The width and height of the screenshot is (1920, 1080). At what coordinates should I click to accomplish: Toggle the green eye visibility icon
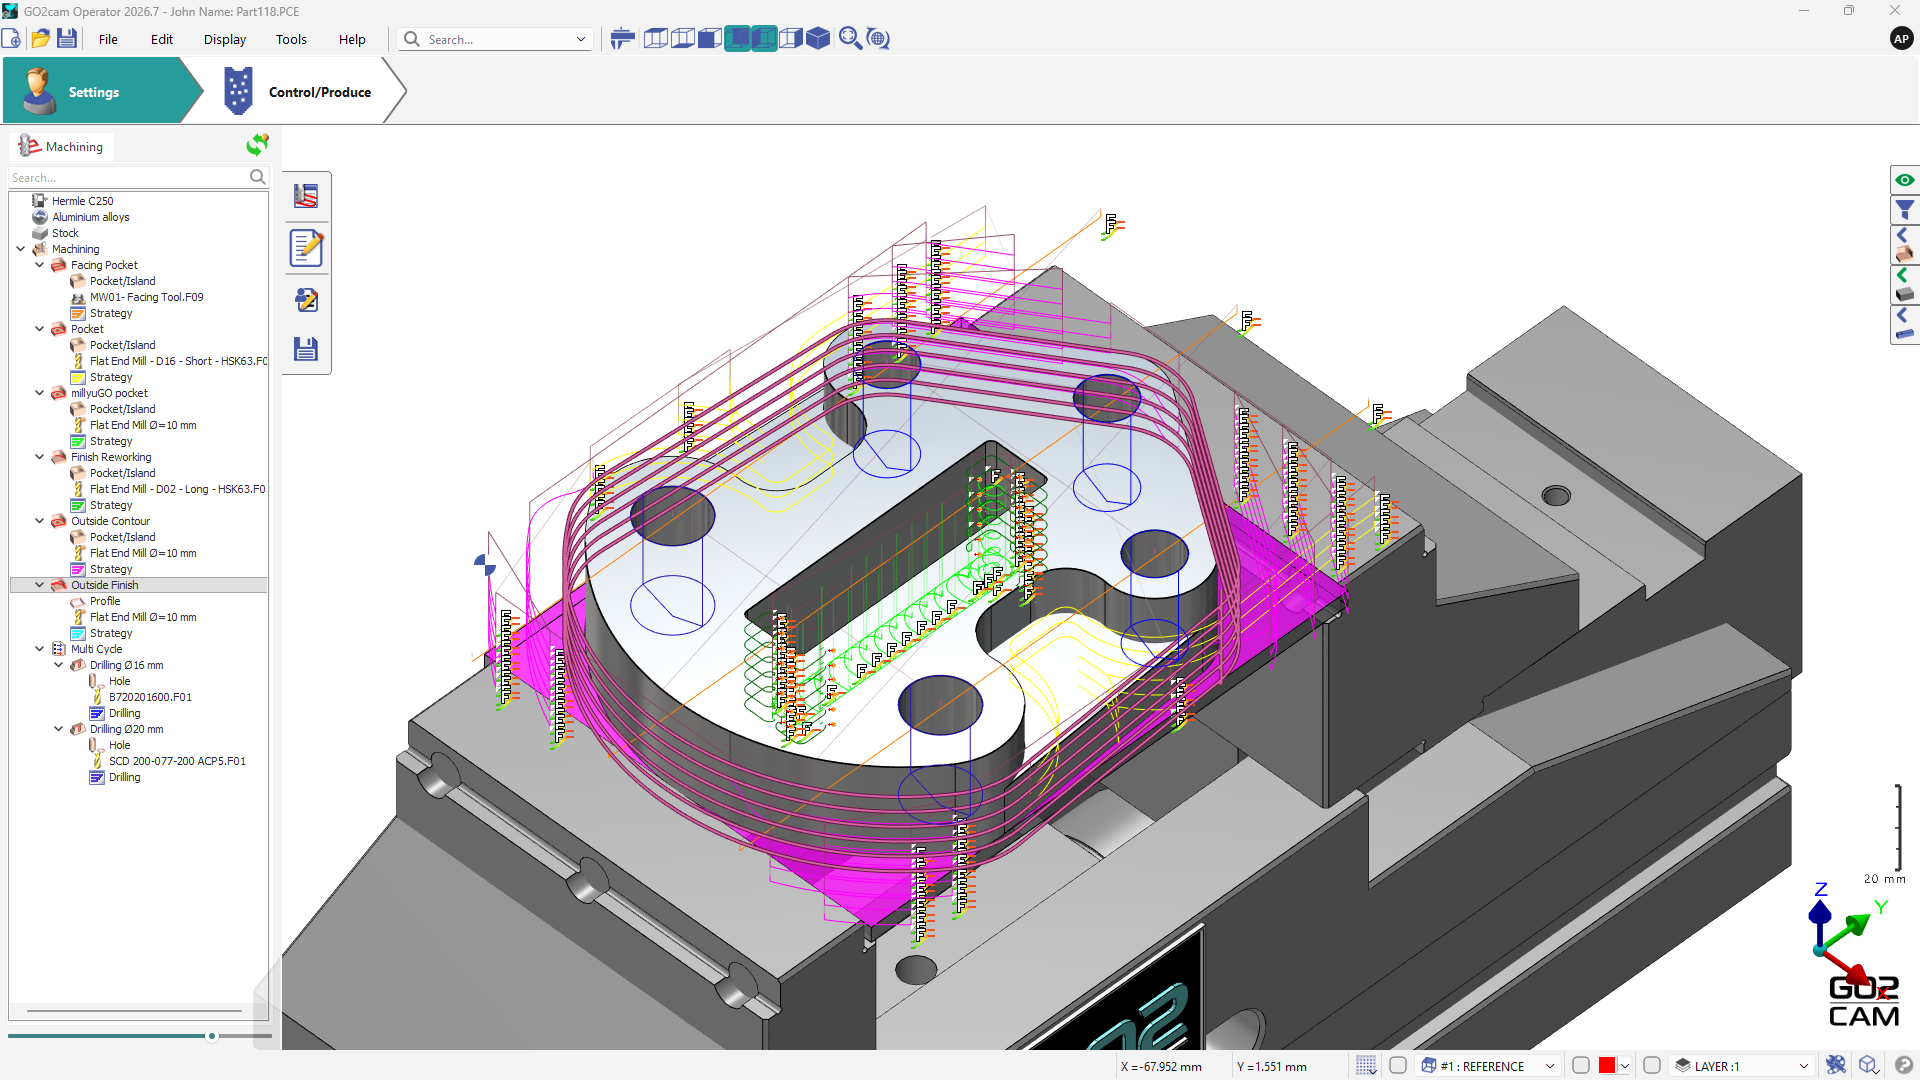tap(1905, 180)
